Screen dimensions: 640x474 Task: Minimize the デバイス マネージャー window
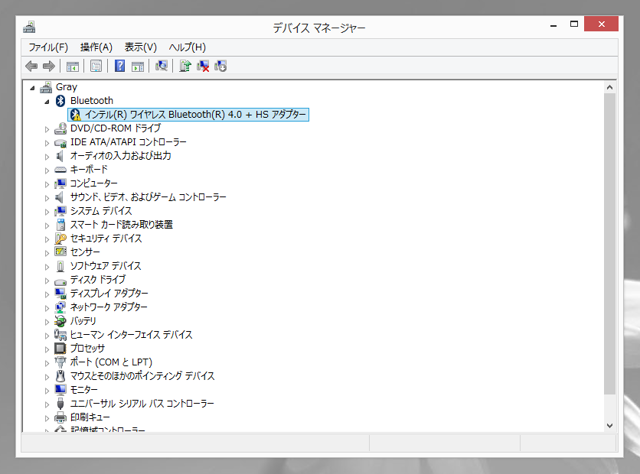pos(553,25)
